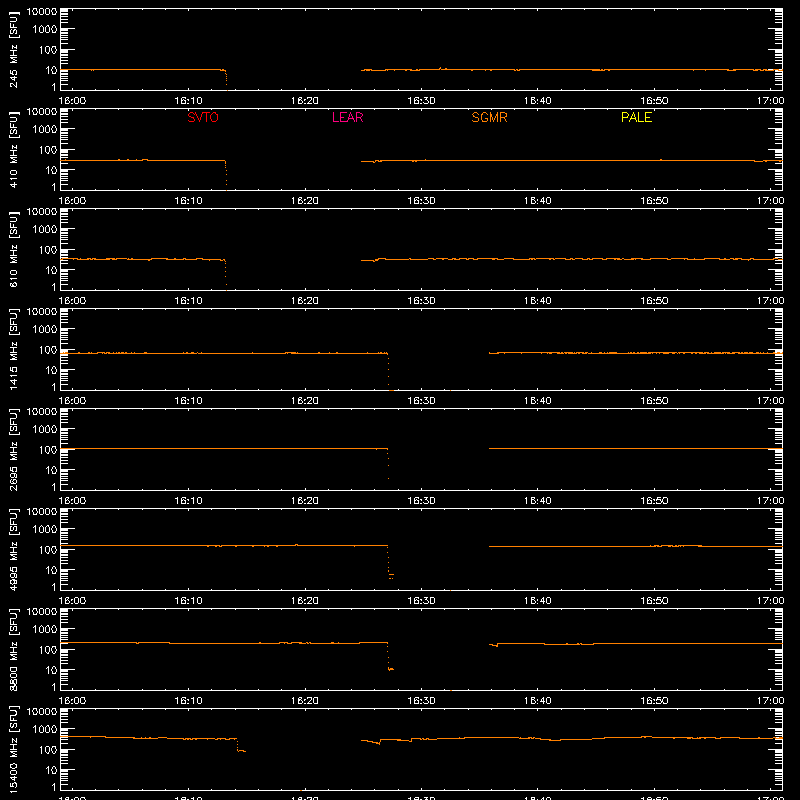
Task: Click the yellow PALE station label
Action: [636, 117]
